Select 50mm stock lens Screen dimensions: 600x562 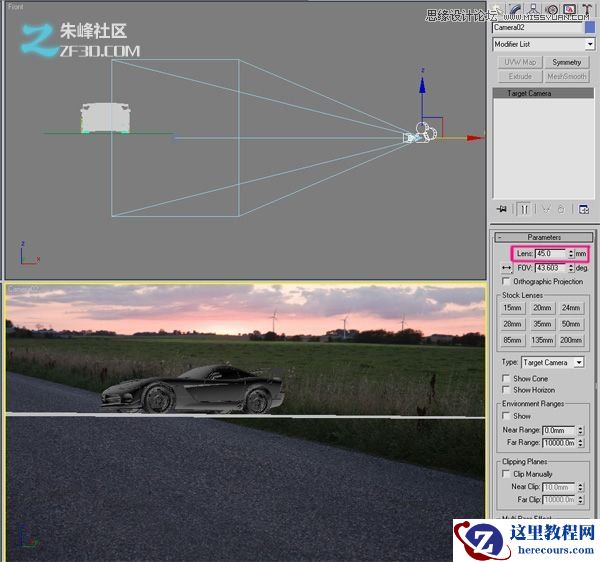571,324
